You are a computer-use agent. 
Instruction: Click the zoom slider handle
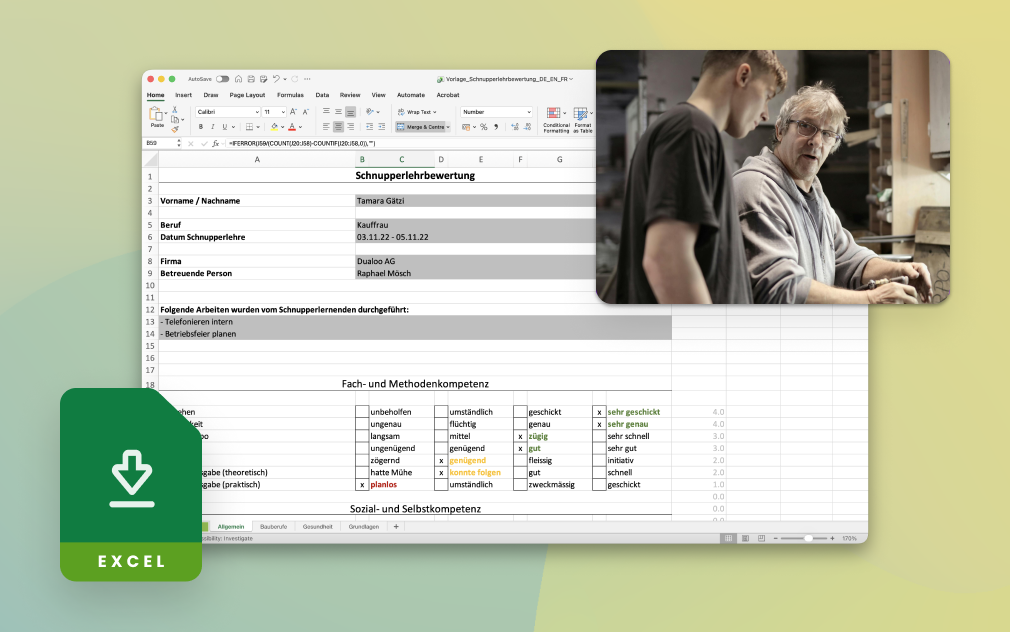pyautogui.click(x=808, y=538)
